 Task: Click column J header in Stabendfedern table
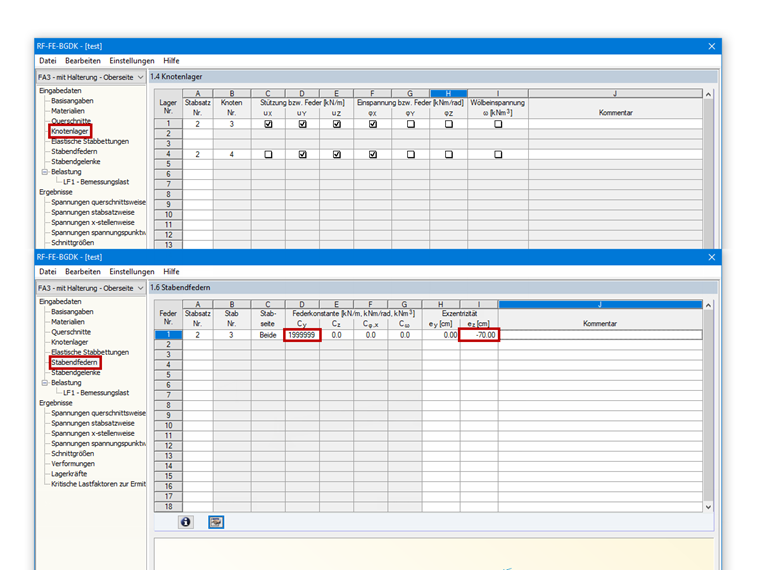[x=600, y=304]
